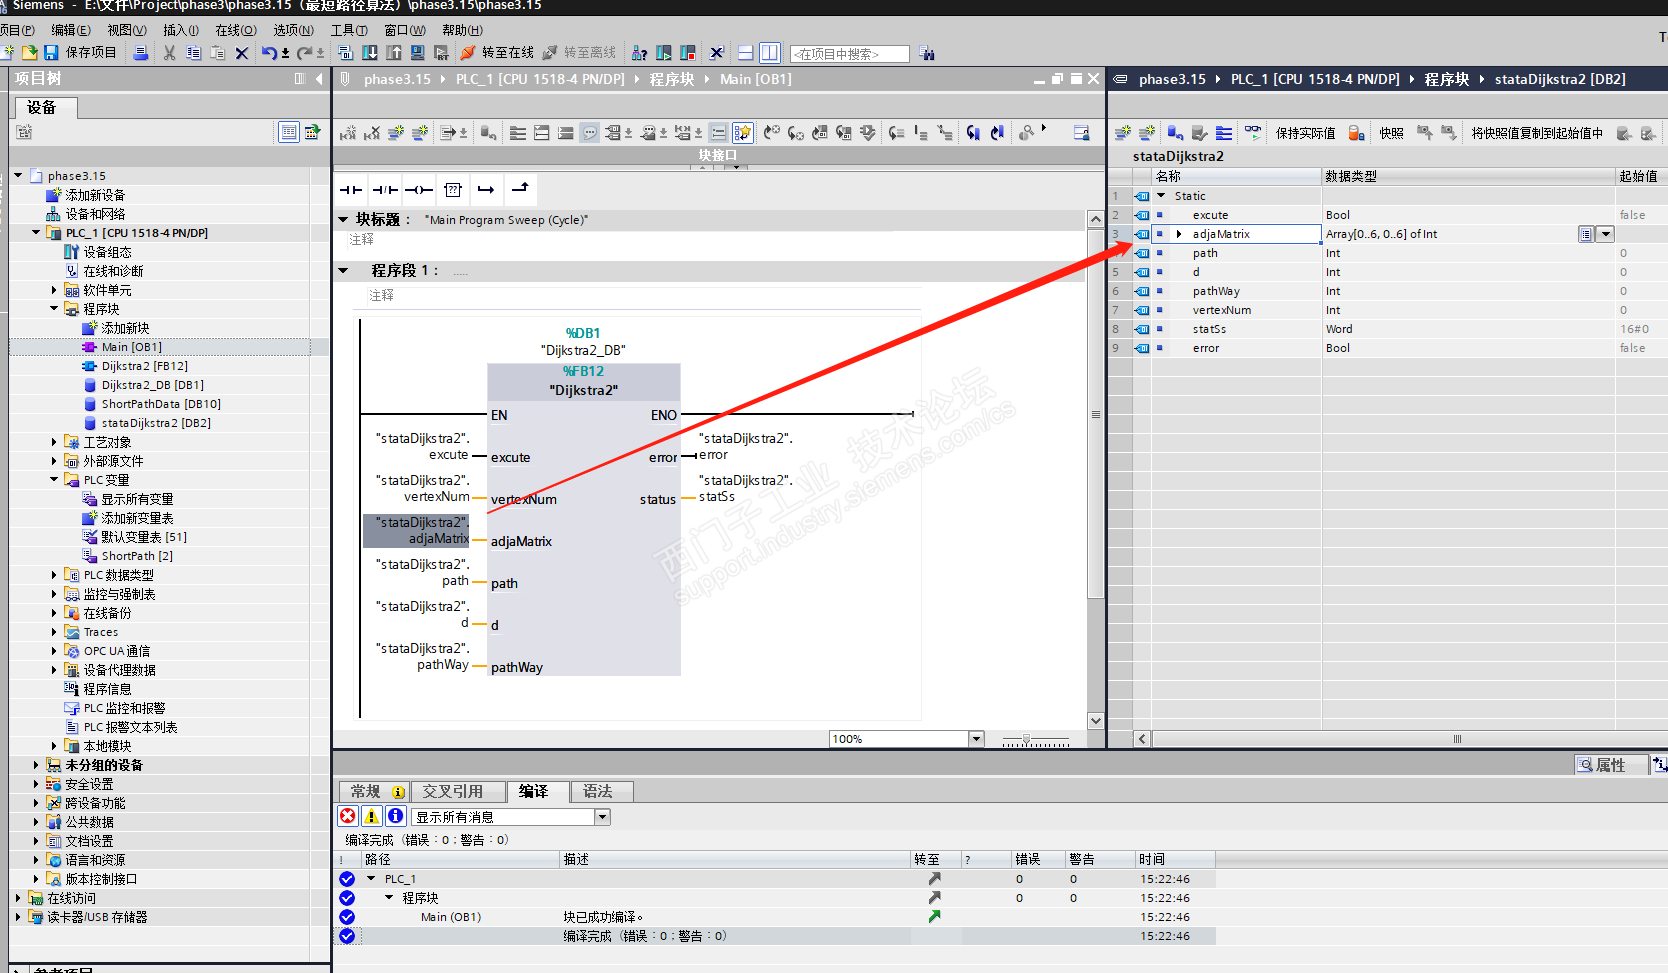Image resolution: width=1668 pixels, height=973 pixels.
Task: Expand the PLC 数据类型 node
Action: pos(54,575)
